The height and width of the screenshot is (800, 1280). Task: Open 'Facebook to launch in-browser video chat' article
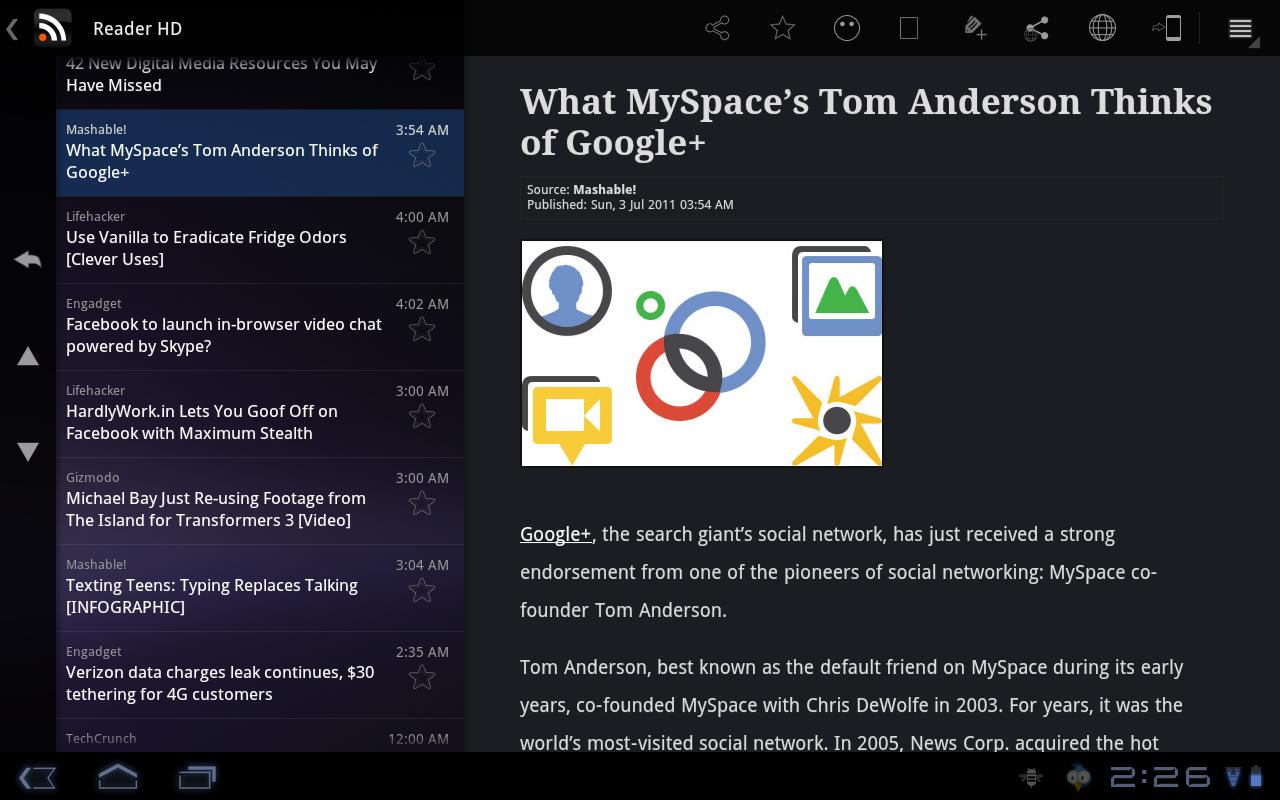[260, 327]
